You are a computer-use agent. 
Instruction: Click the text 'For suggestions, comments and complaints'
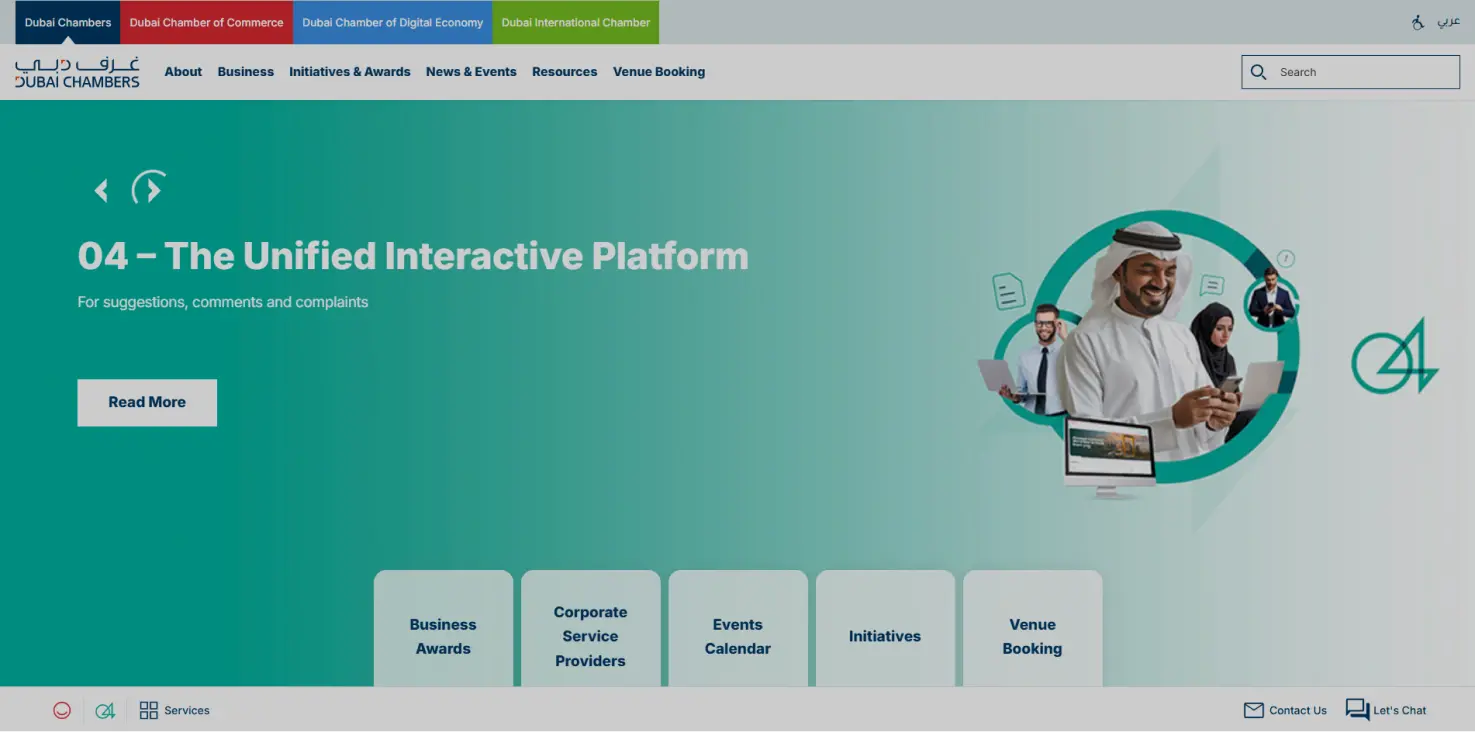coord(223,302)
